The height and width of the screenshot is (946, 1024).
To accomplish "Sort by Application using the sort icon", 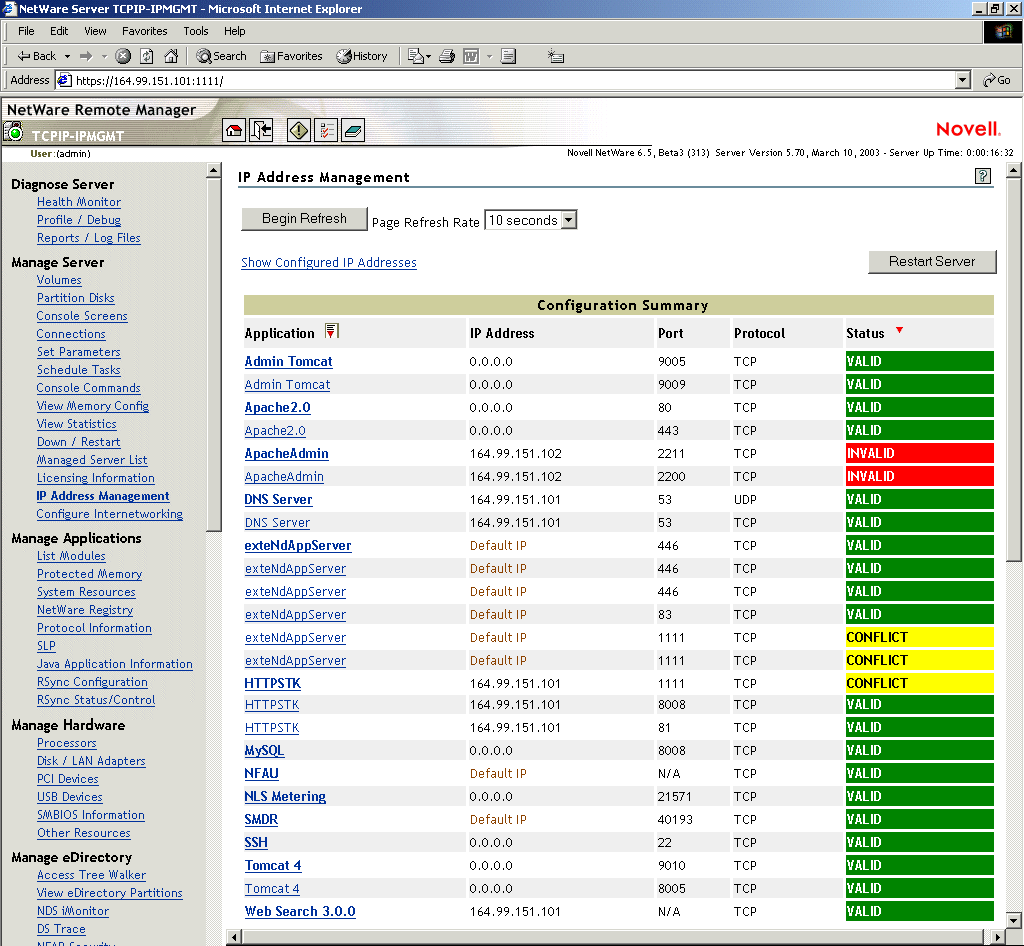I will (x=332, y=332).
